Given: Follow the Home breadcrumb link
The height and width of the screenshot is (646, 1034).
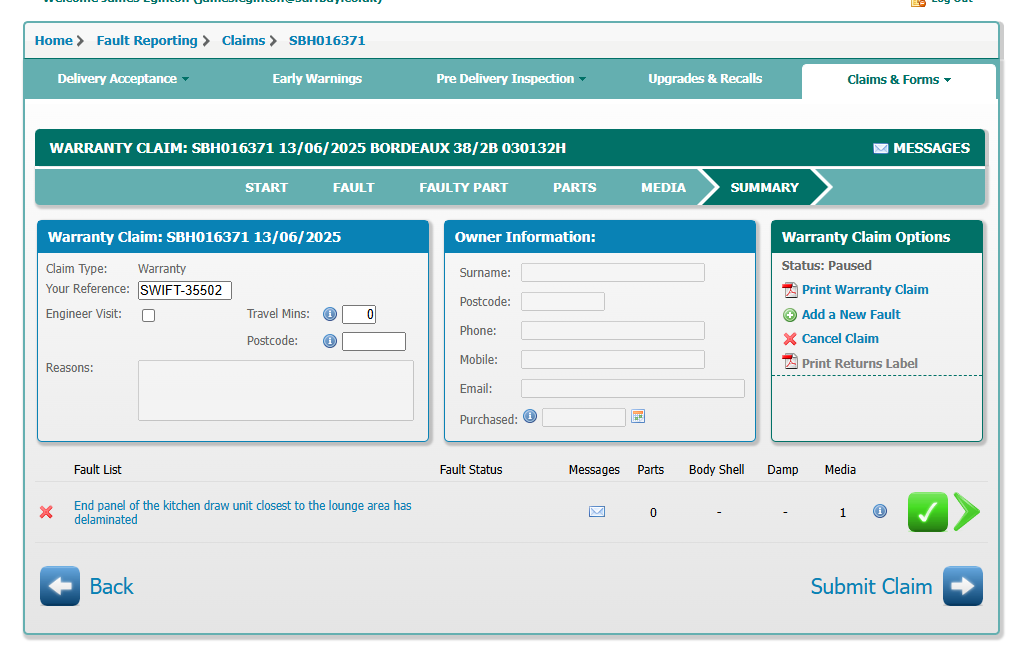Looking at the screenshot, I should 53,41.
